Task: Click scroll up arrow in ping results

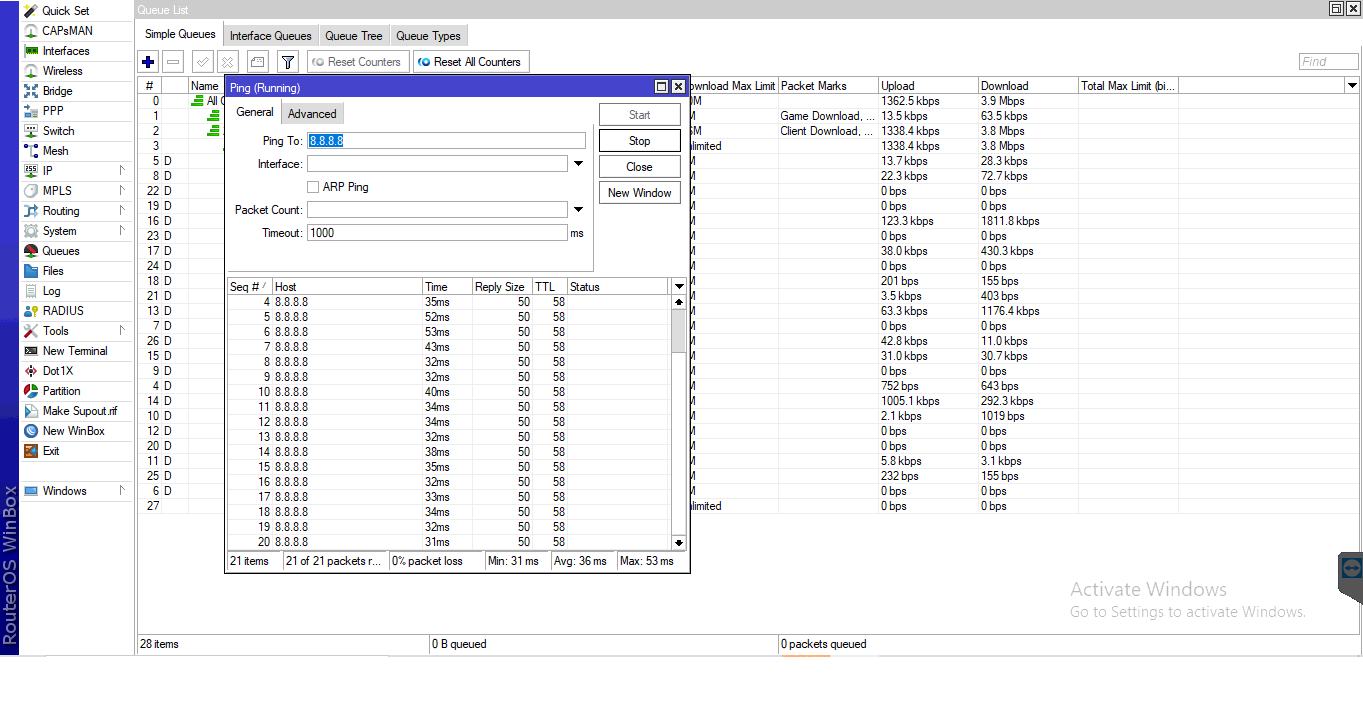Action: coord(679,301)
